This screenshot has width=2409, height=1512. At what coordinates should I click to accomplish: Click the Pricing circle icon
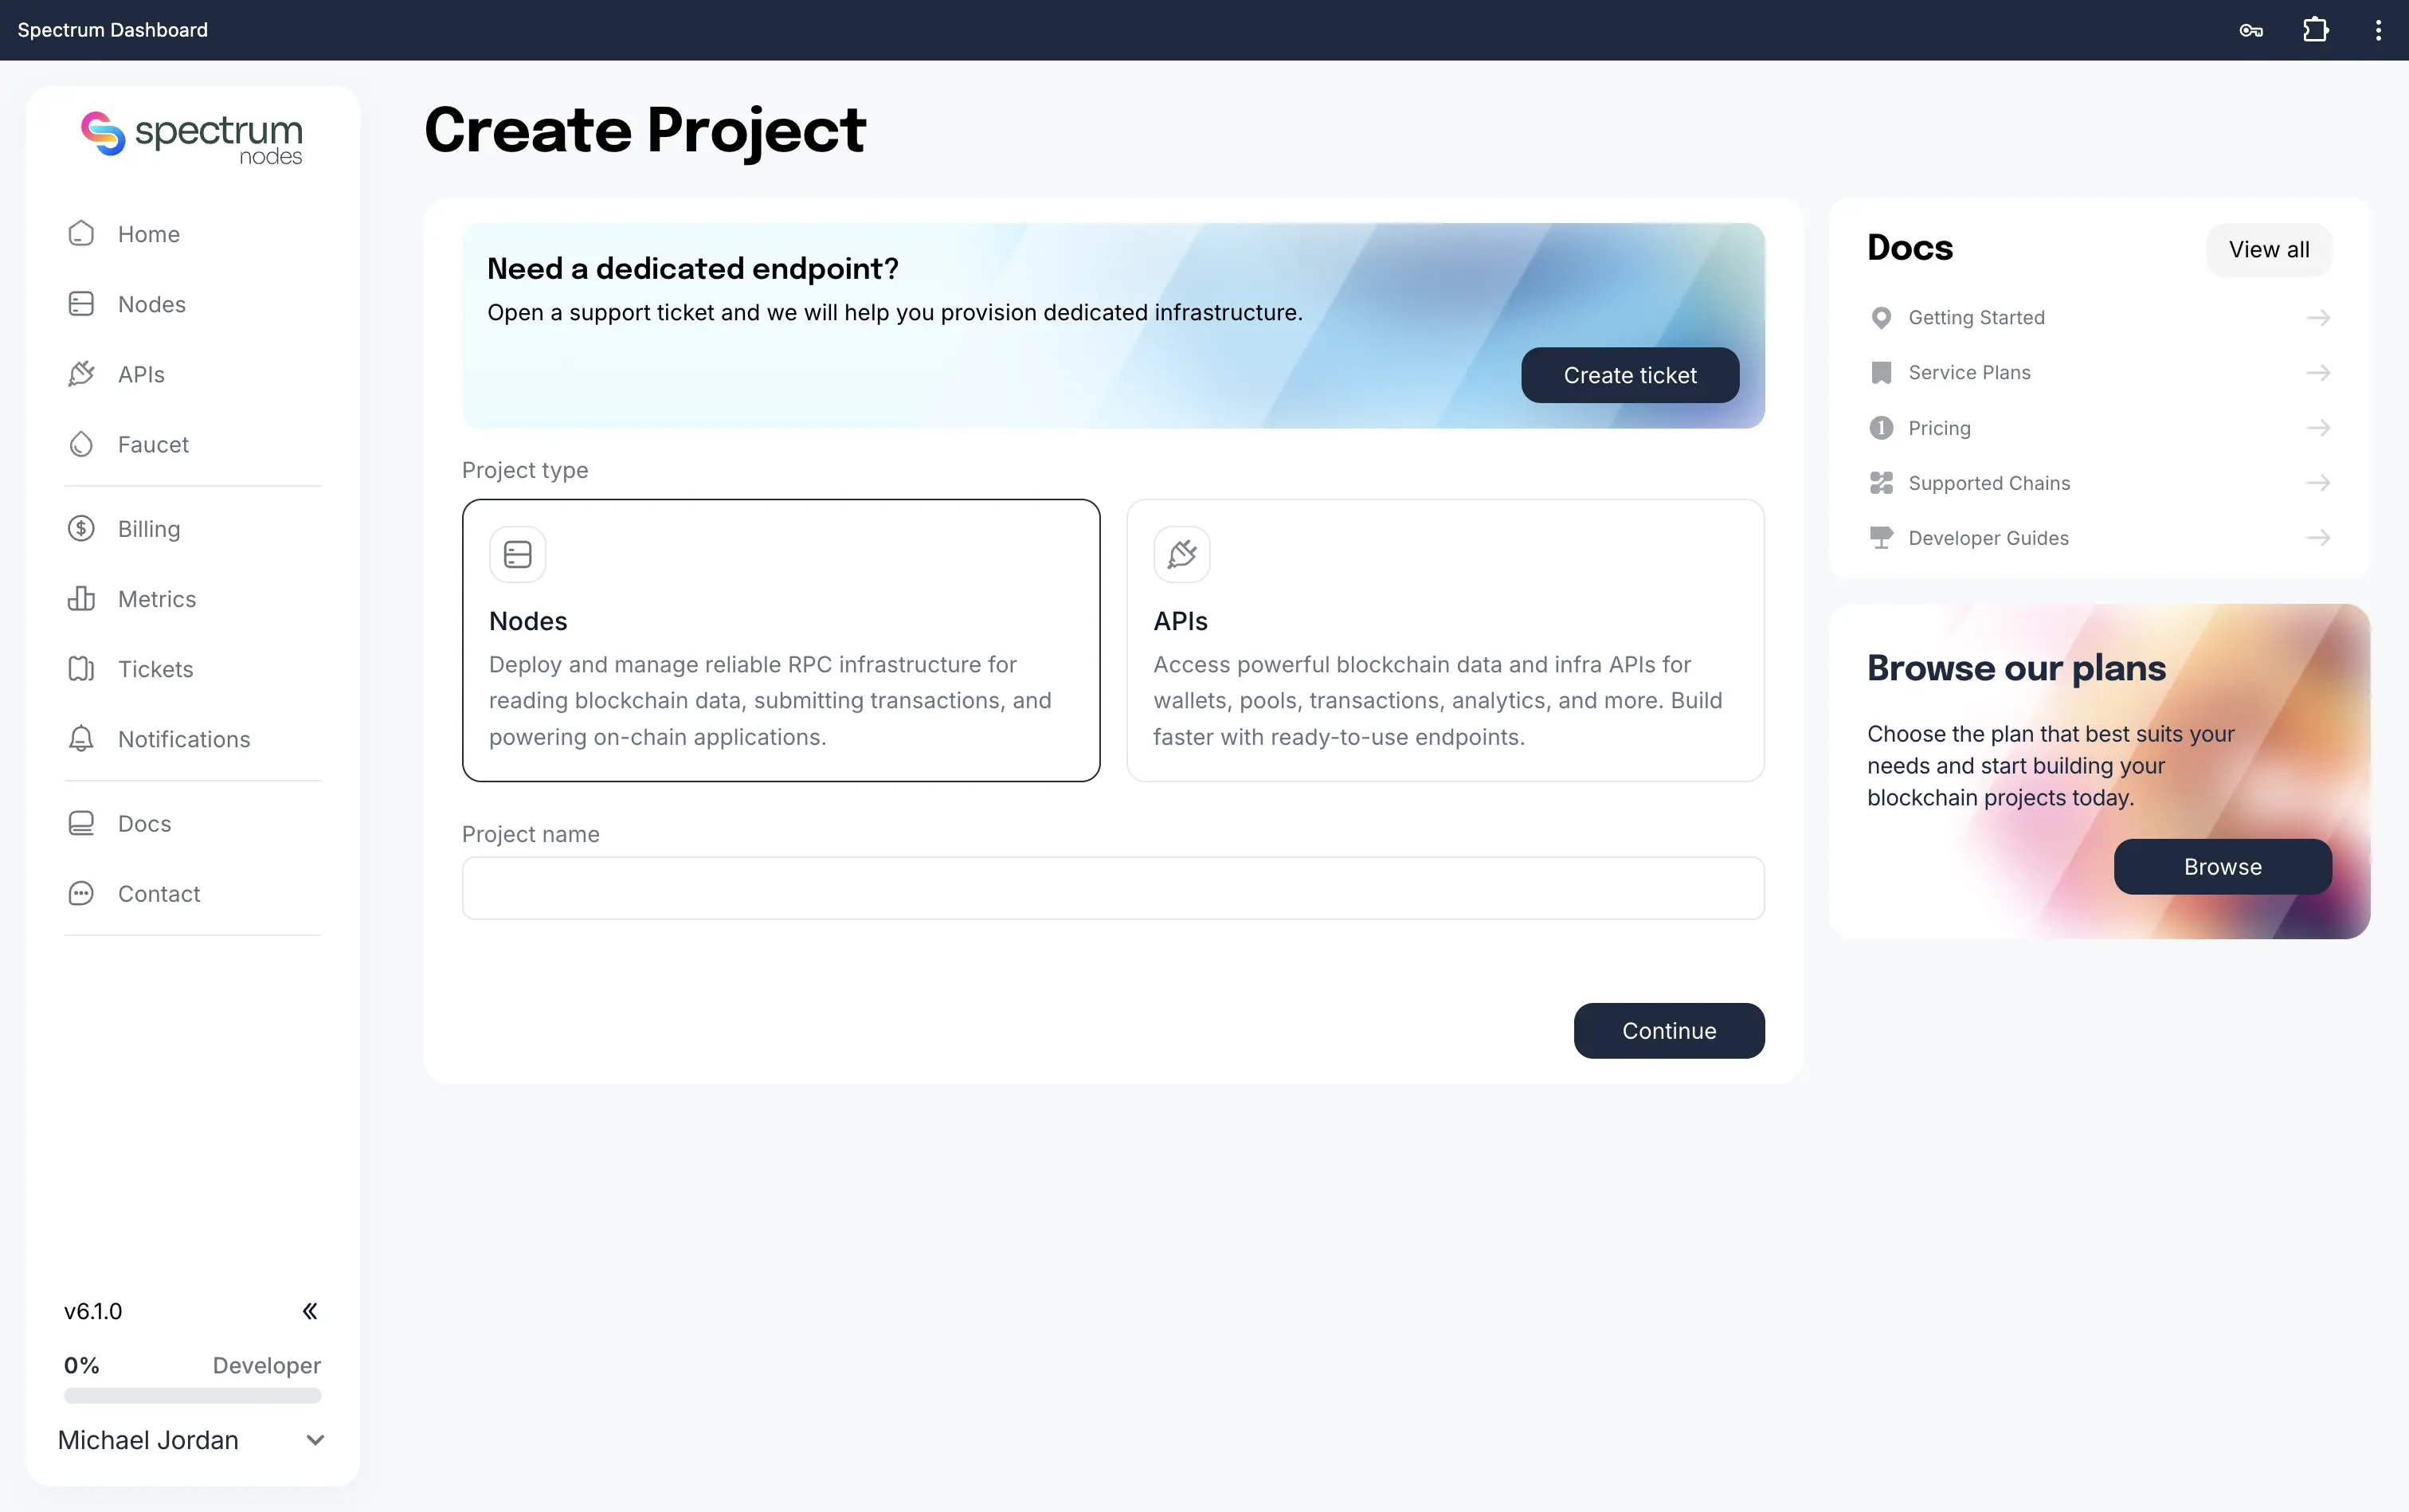[x=1881, y=428]
